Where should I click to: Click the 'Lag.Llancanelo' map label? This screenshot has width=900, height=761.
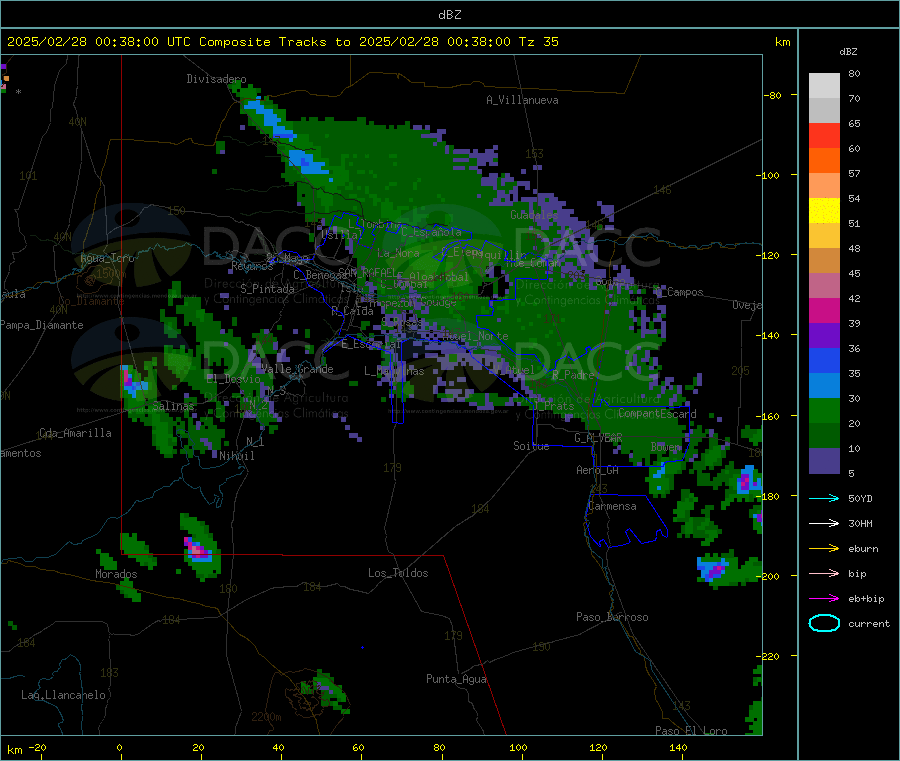coord(63,695)
